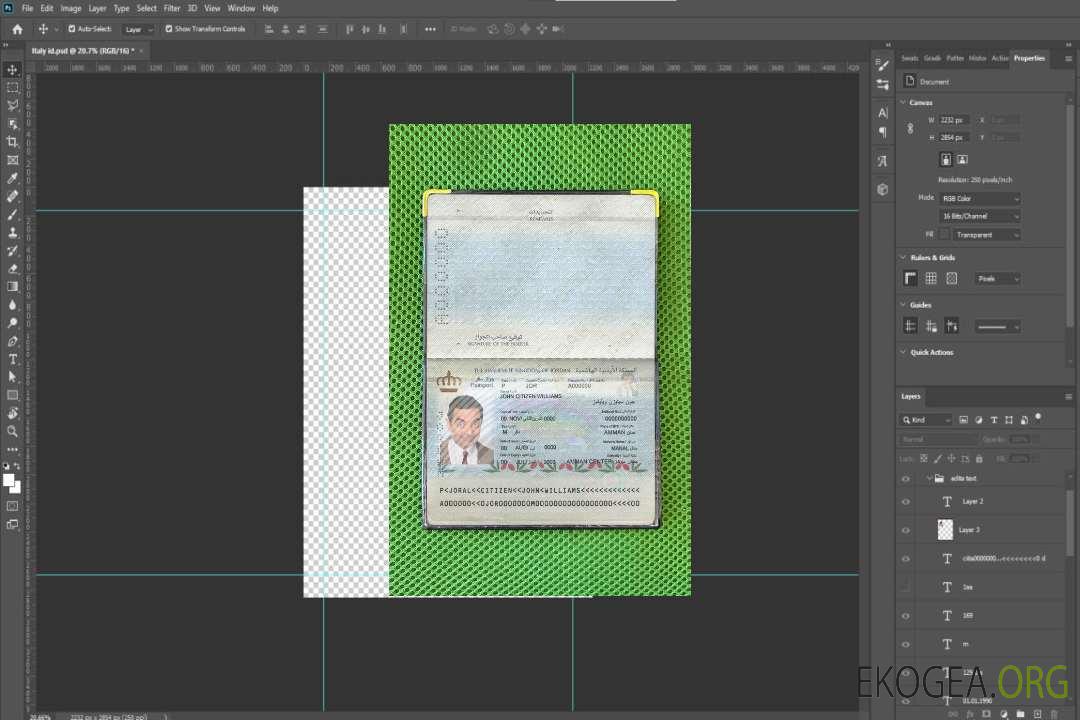
Task: Click the more options ellipsis in options bar
Action: click(430, 30)
